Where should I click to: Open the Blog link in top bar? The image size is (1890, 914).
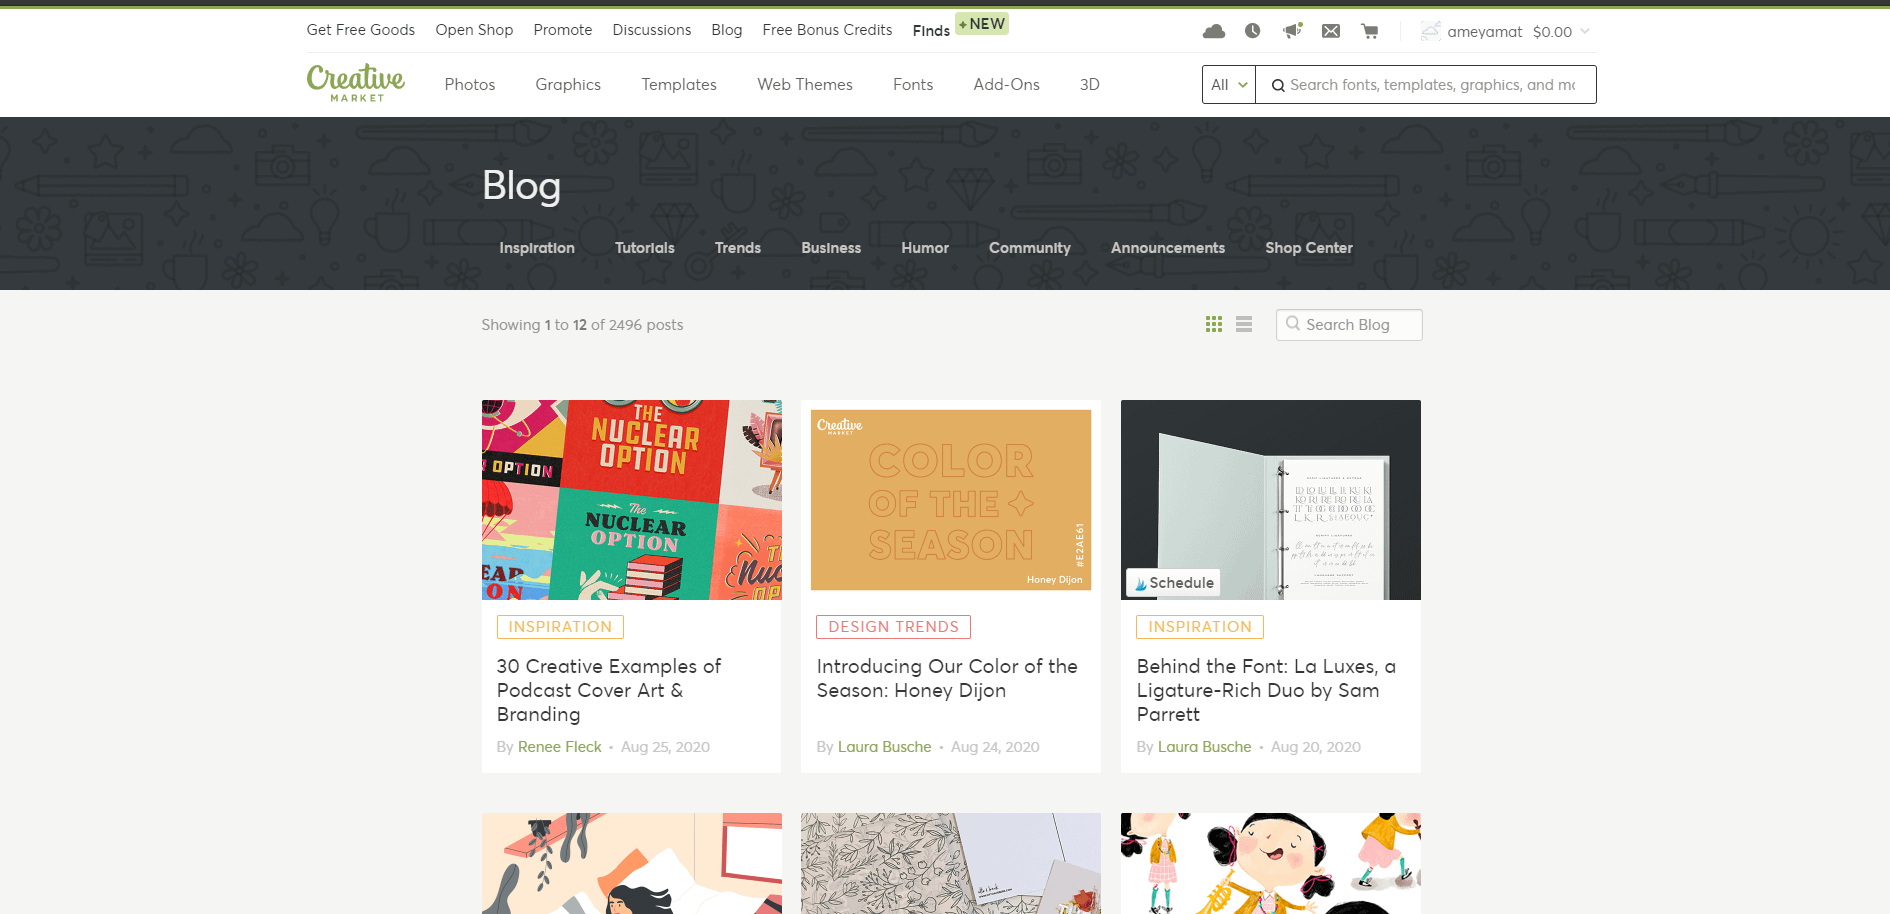(x=727, y=30)
